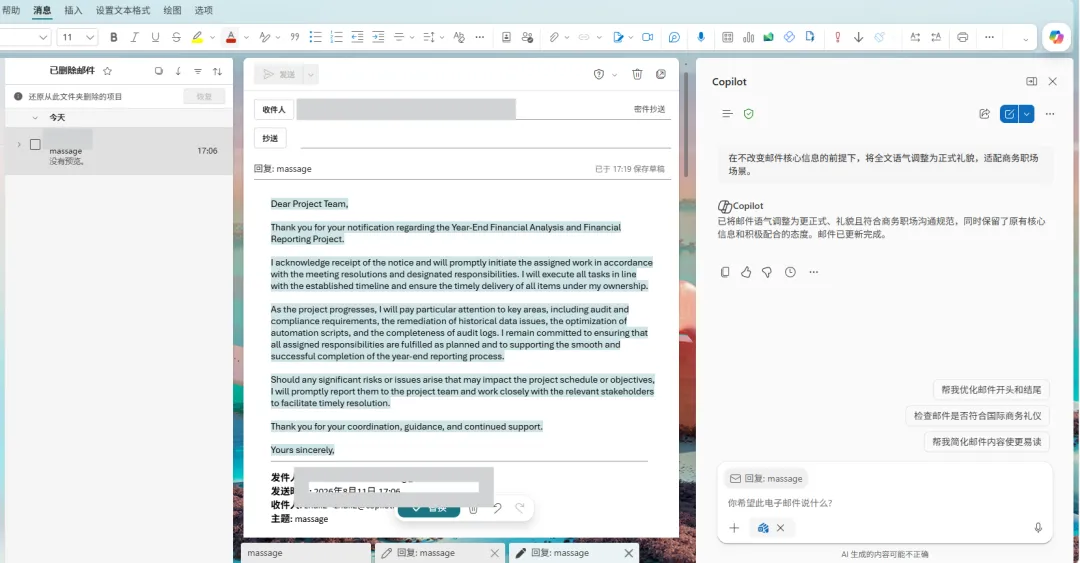The image size is (1080, 563).
Task: Expand the massage conversation thread
Action: point(19,145)
